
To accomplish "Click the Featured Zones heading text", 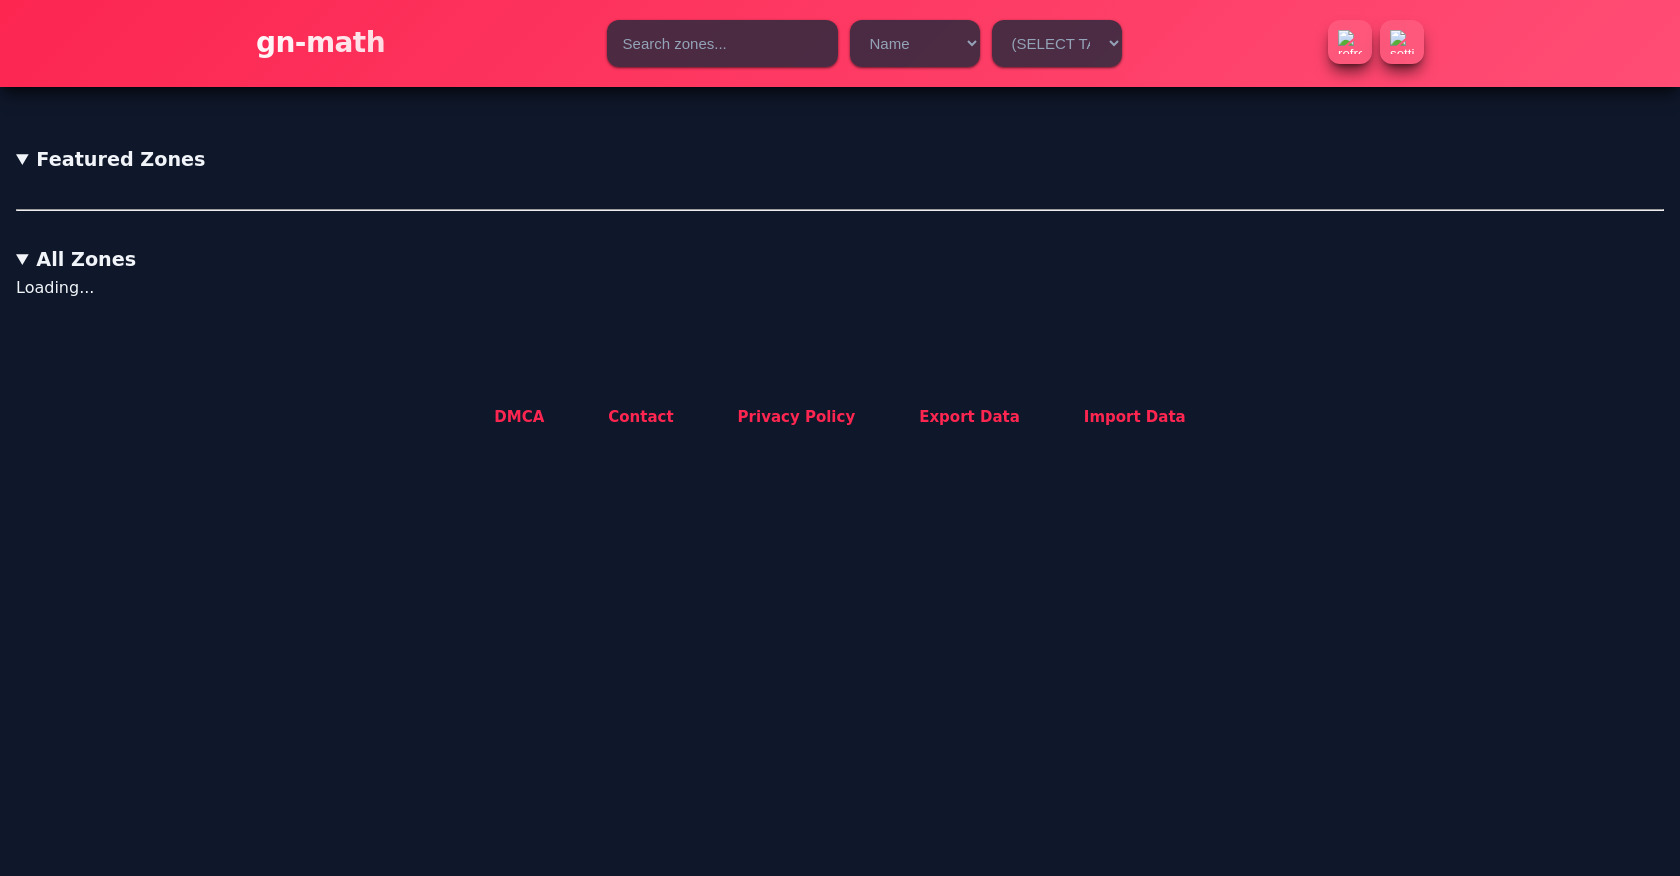I will click(x=120, y=160).
